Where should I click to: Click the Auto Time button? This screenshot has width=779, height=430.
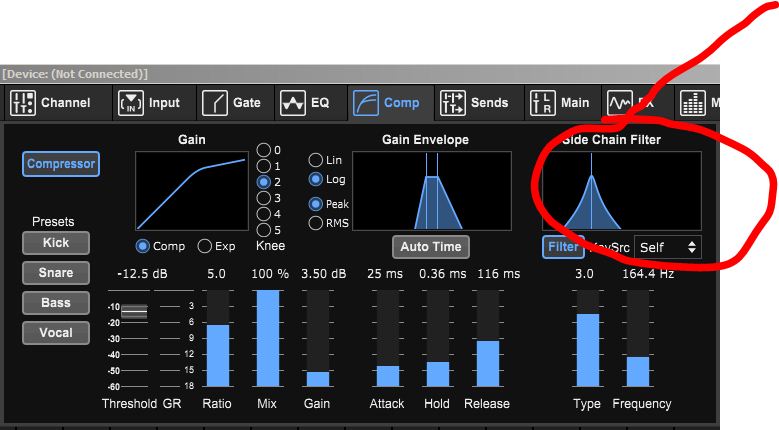pos(431,247)
